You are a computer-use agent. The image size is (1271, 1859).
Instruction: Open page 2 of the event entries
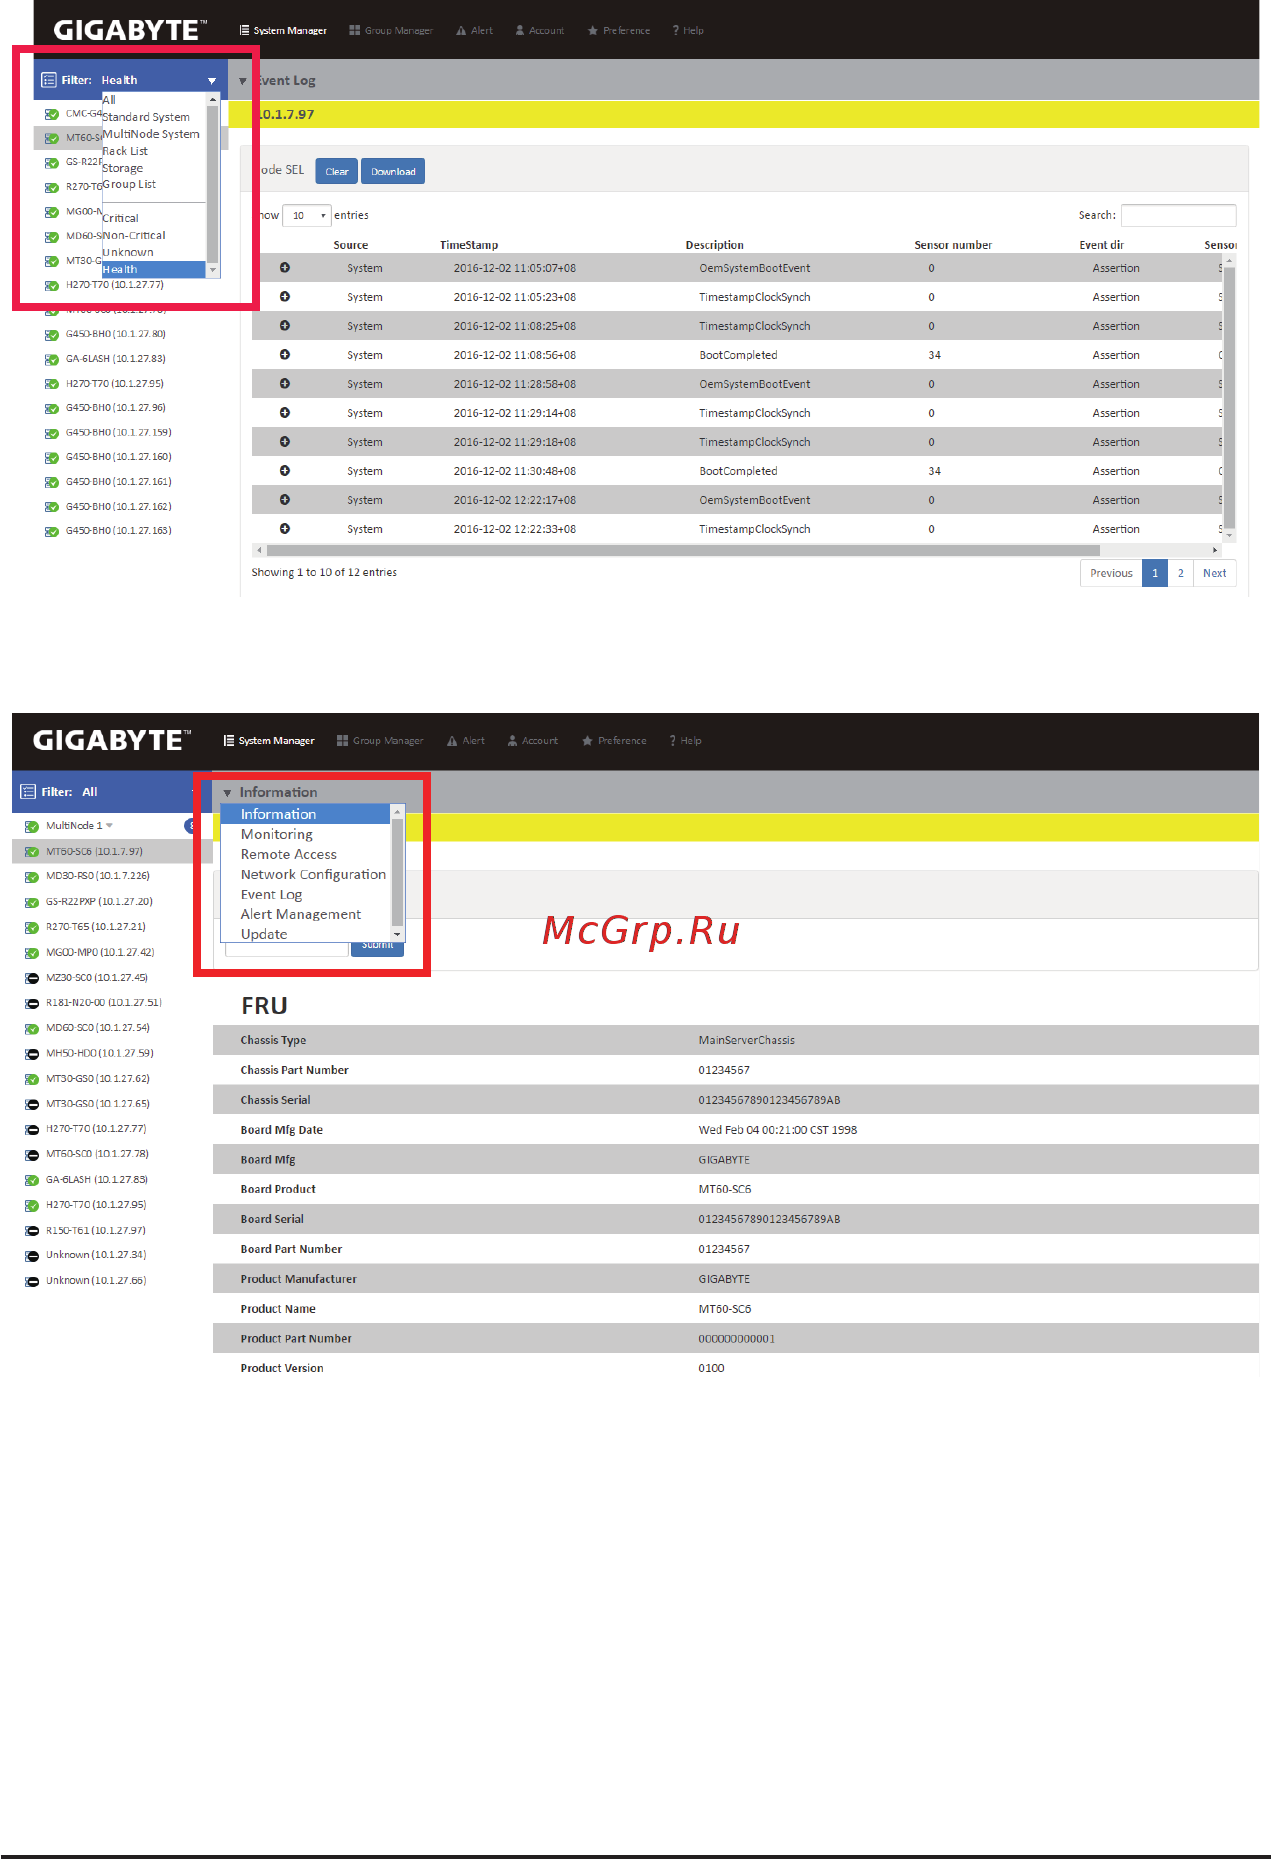pyautogui.click(x=1180, y=573)
